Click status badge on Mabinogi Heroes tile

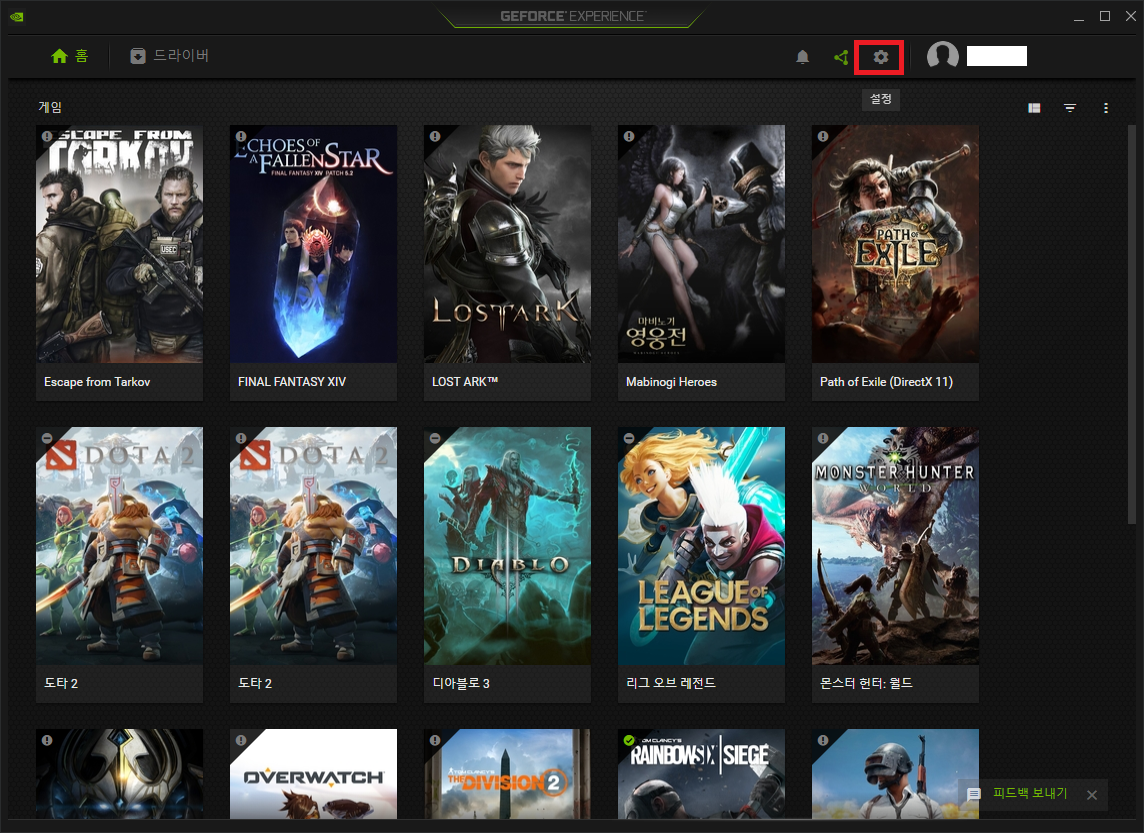coord(629,136)
